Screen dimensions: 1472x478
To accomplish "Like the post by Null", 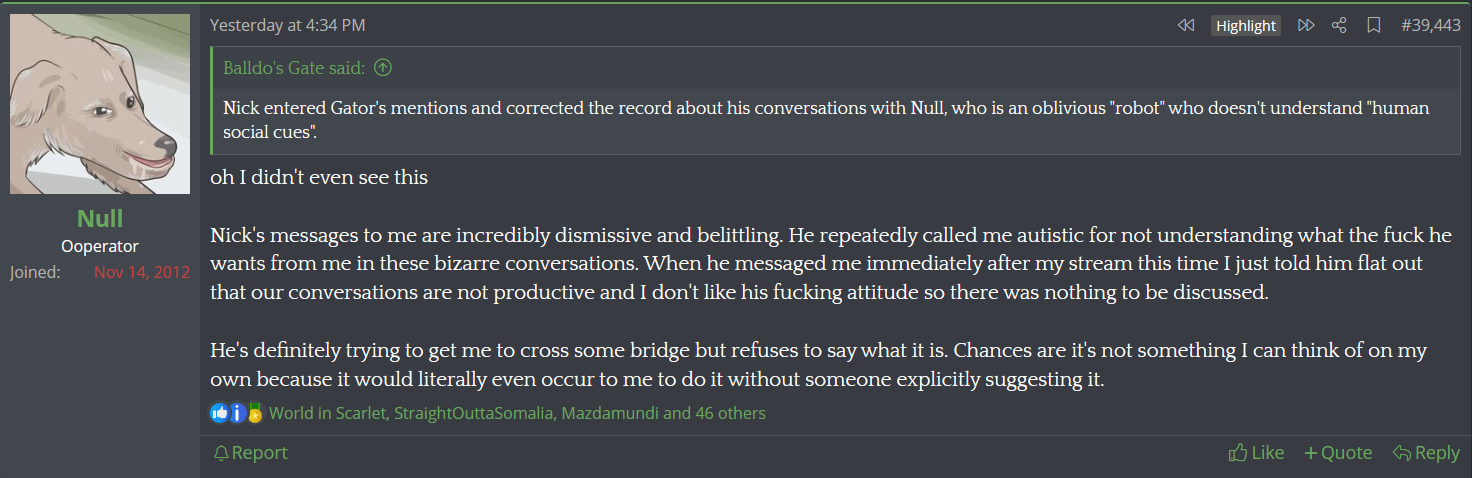I will pyautogui.click(x=1256, y=453).
